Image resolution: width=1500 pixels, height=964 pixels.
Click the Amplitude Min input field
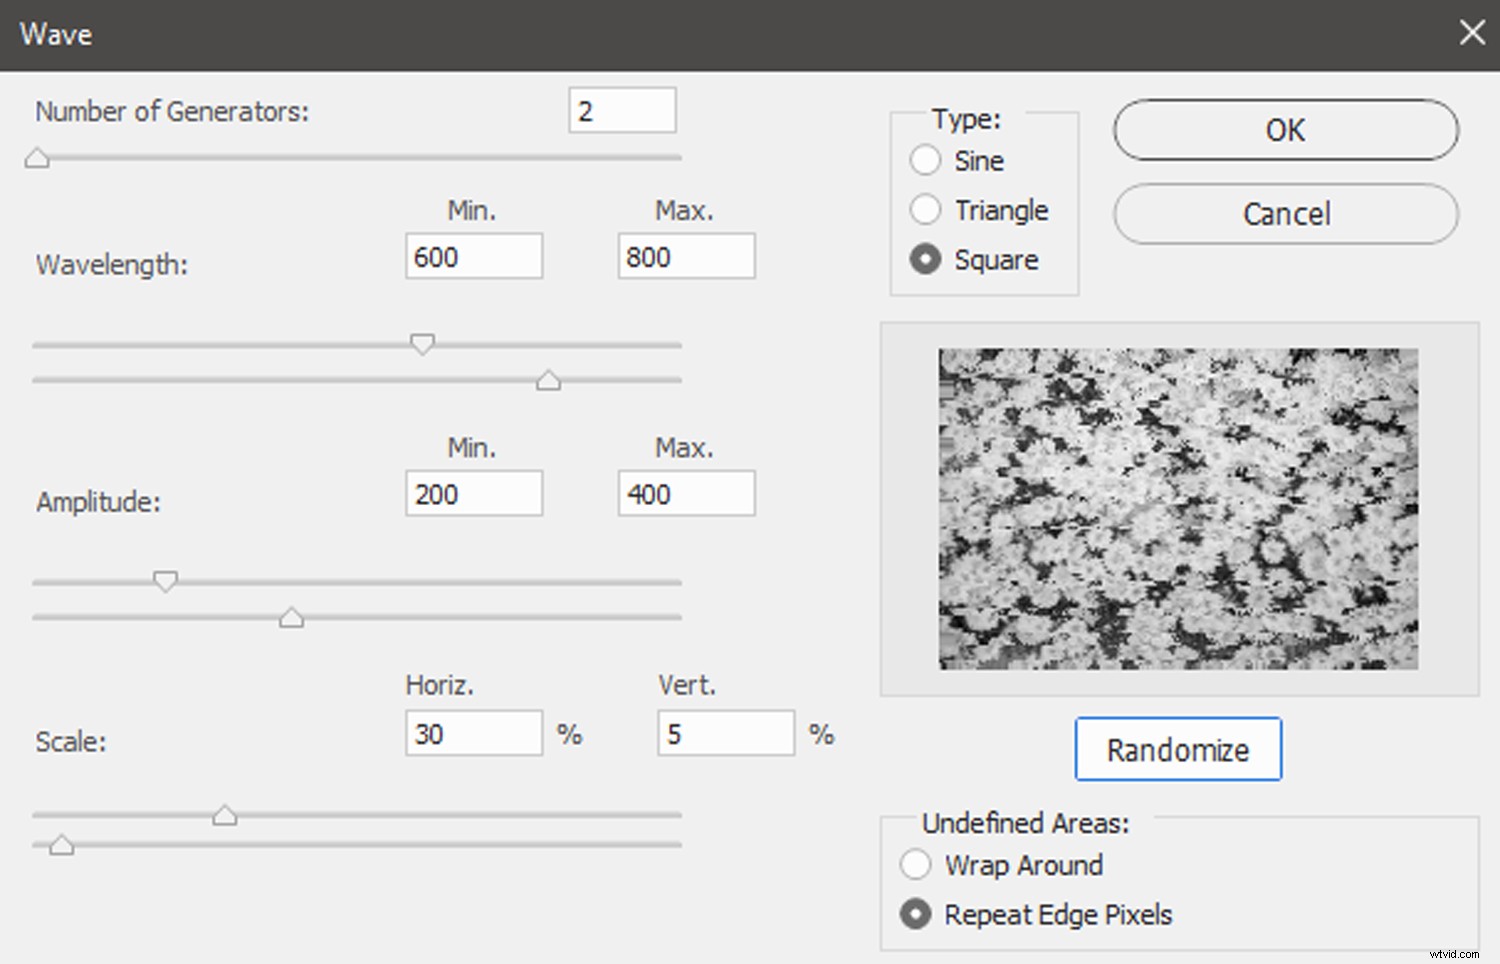pyautogui.click(x=473, y=494)
